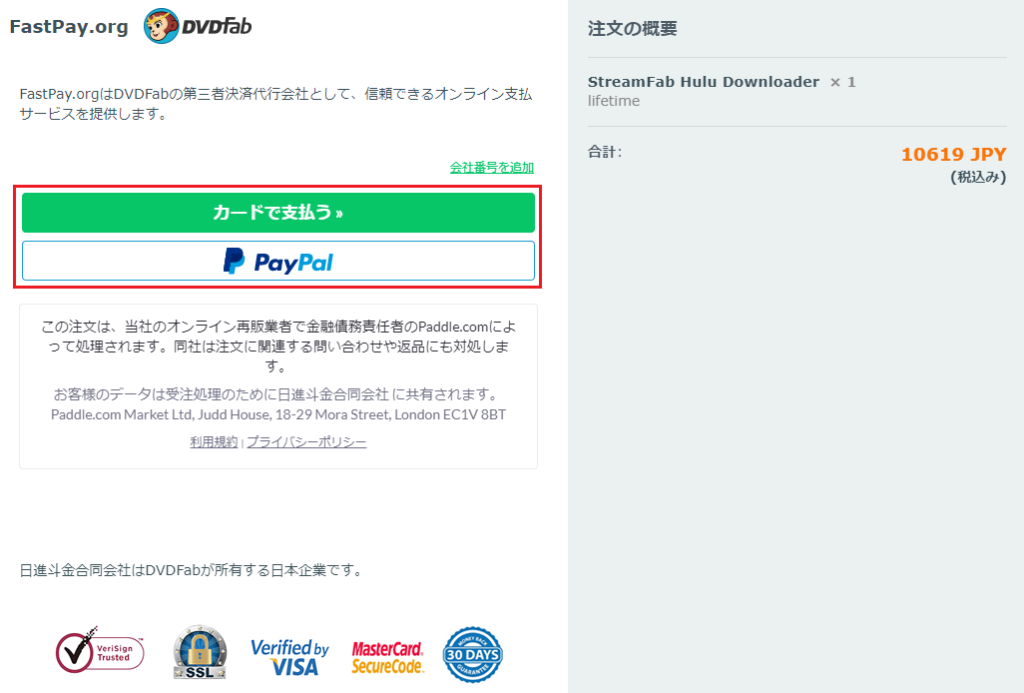Click the 注文の概要 order summary heading
This screenshot has width=1024, height=693.
click(632, 29)
